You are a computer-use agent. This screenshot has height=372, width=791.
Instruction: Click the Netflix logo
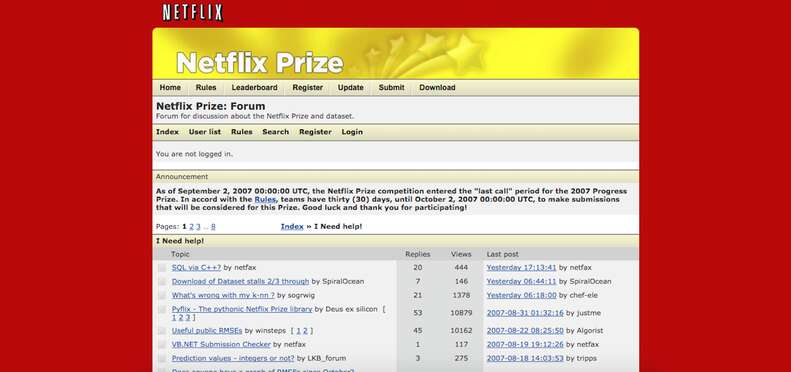(192, 13)
